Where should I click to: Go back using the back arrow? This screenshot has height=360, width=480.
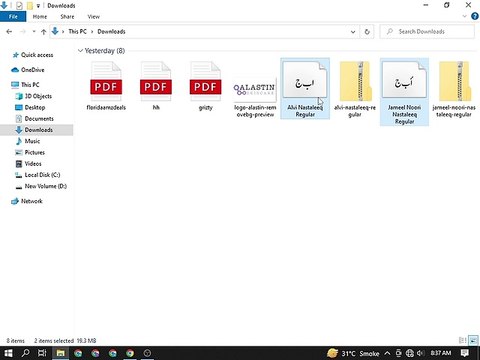click(x=9, y=32)
